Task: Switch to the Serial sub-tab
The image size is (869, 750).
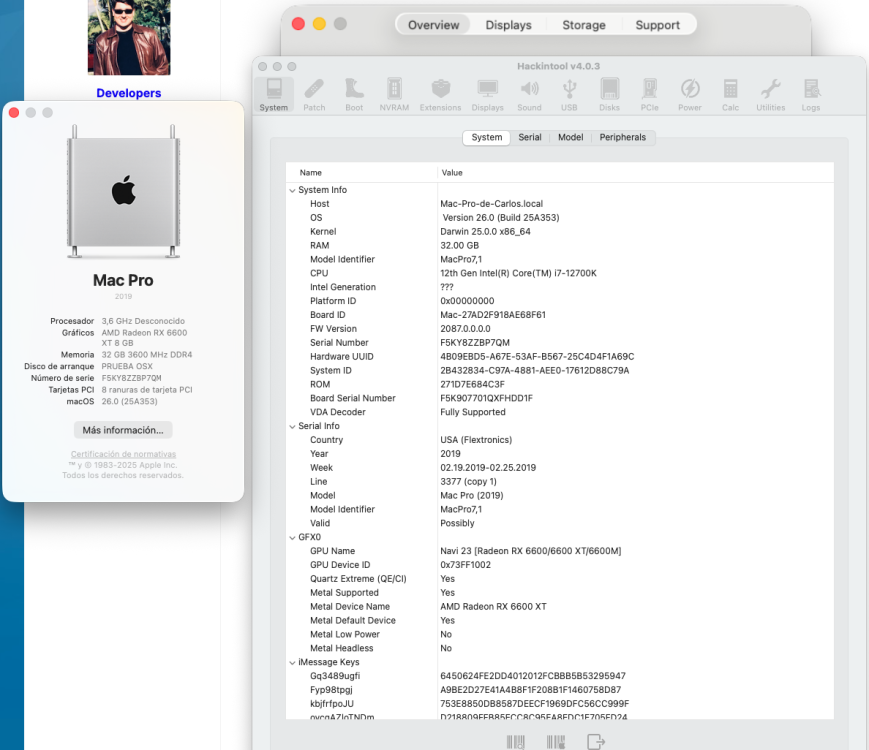Action: (x=530, y=137)
